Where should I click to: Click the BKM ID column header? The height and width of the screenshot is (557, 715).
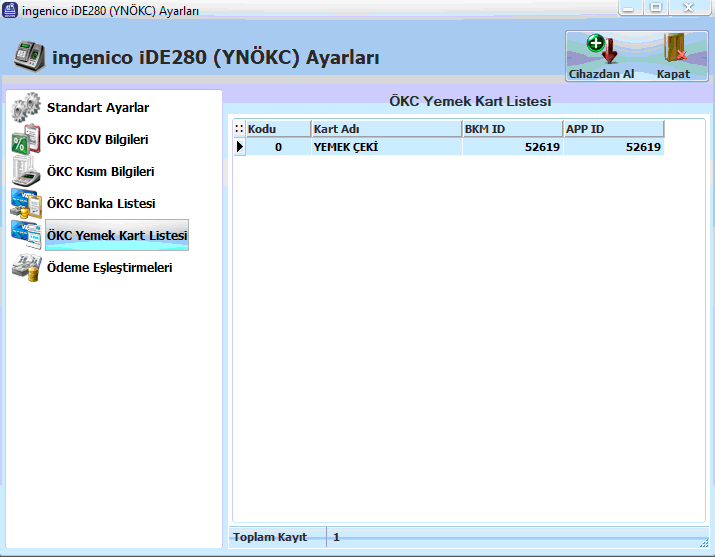[x=513, y=129]
